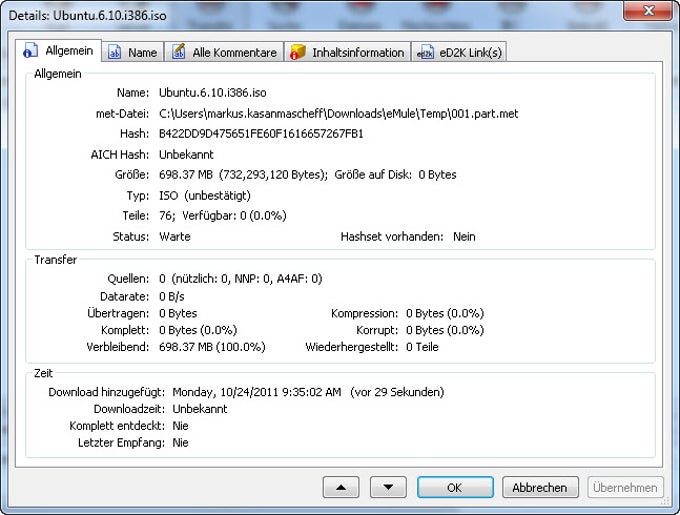Screen dimensions: 680x515
Task: Click the Korrupt value 0 Bytes (0.0%)
Action: pyautogui.click(x=445, y=330)
